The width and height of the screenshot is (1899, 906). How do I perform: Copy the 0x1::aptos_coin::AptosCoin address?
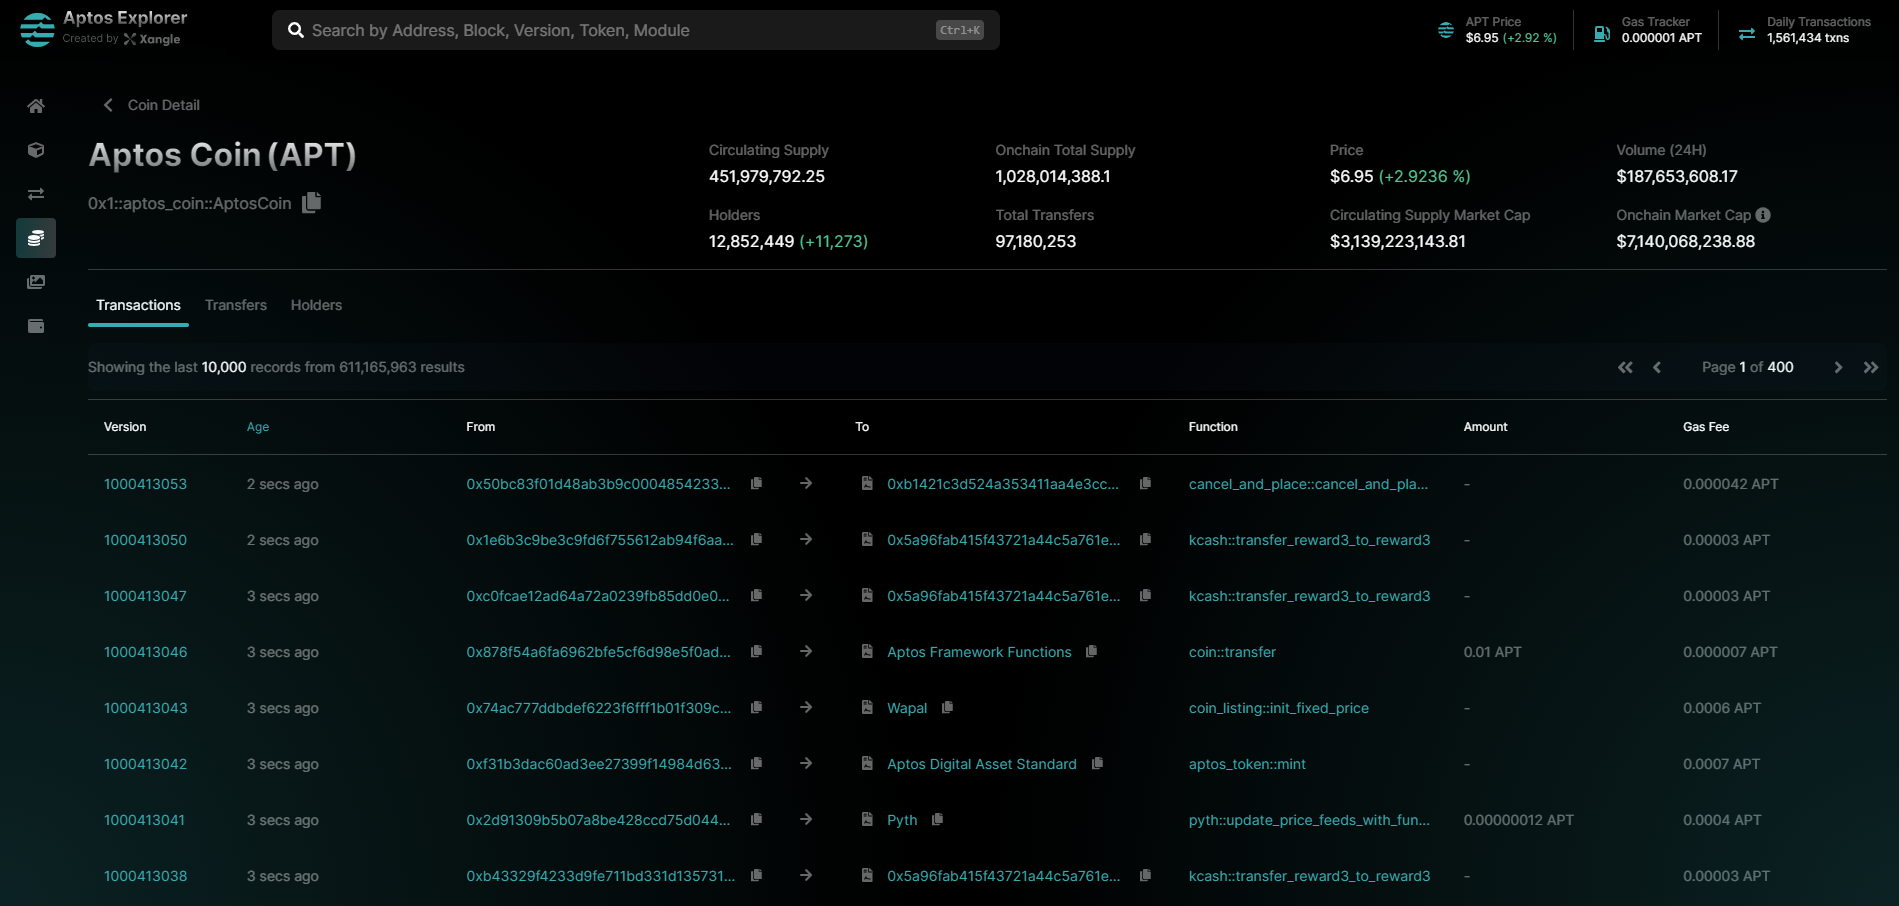click(312, 202)
